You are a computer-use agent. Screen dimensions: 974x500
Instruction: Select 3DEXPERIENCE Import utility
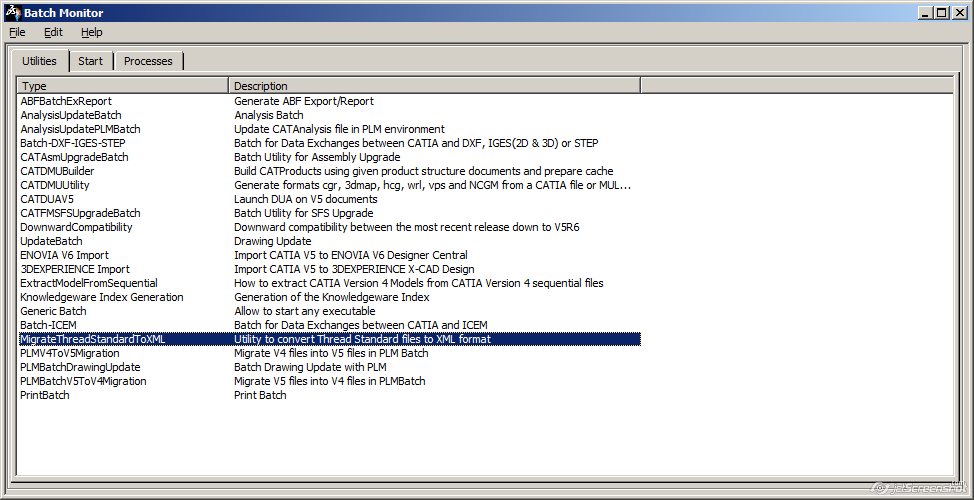[75, 269]
